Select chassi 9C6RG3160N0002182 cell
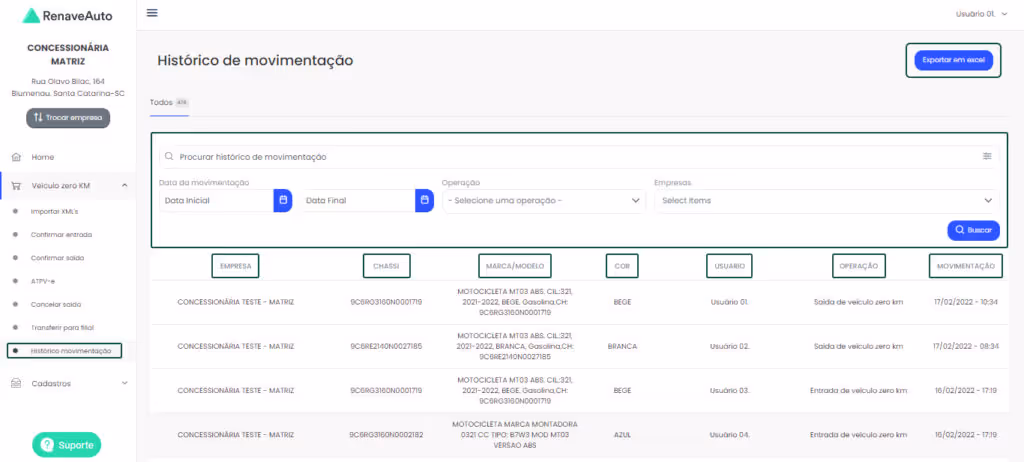This screenshot has height=462, width=1024. [x=386, y=435]
